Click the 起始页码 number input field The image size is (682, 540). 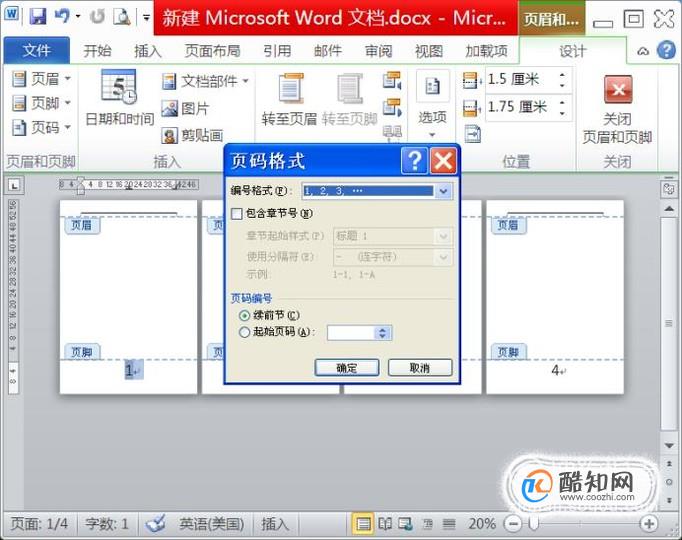click(x=351, y=333)
